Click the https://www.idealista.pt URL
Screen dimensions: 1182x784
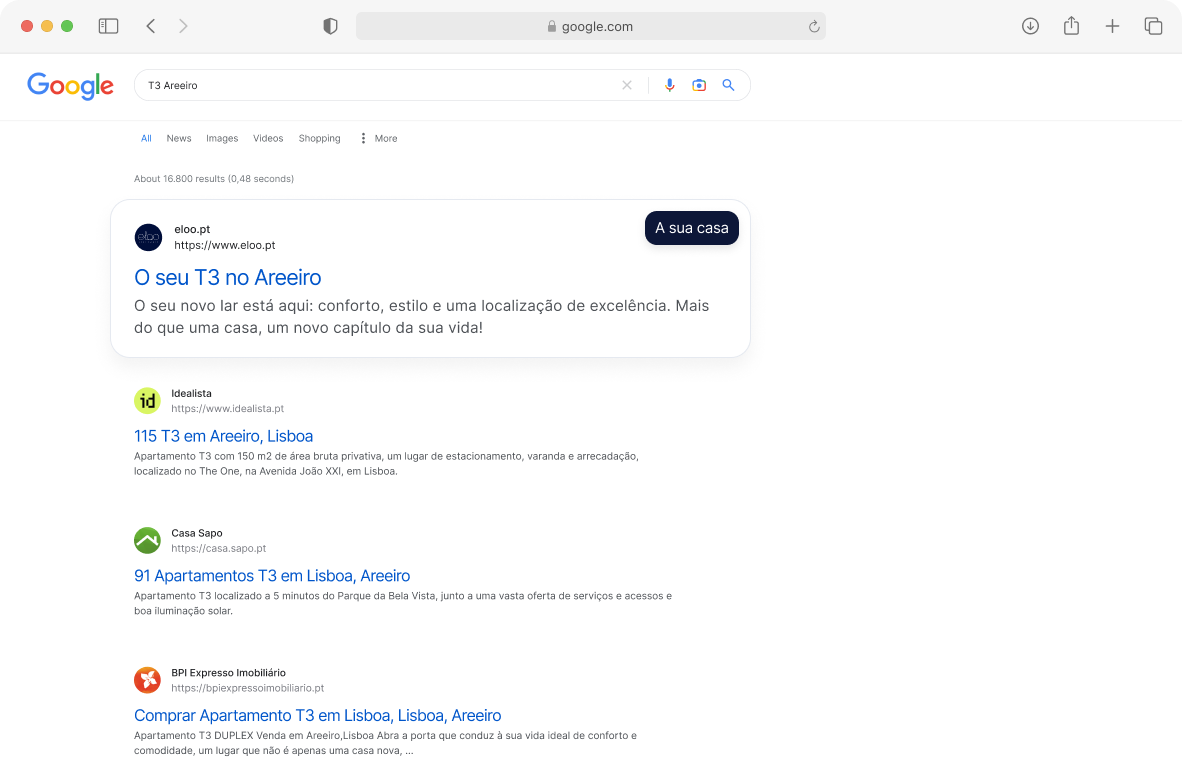[228, 409]
